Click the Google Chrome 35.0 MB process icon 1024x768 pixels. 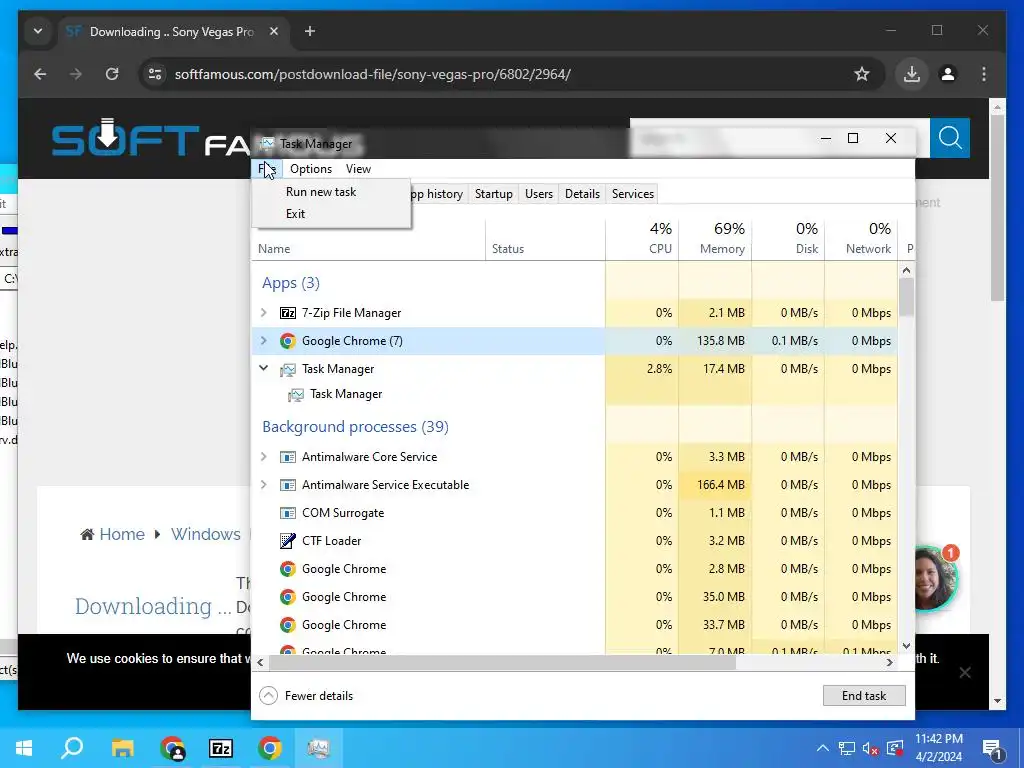pos(287,597)
